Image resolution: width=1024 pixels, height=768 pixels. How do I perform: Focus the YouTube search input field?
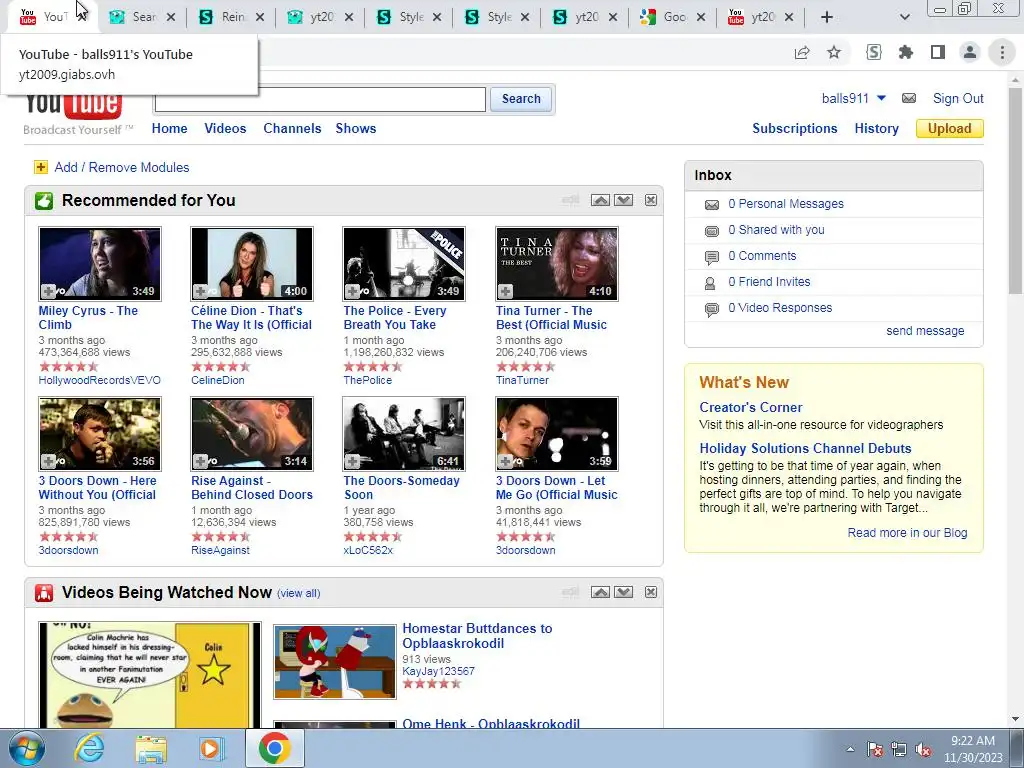(320, 99)
